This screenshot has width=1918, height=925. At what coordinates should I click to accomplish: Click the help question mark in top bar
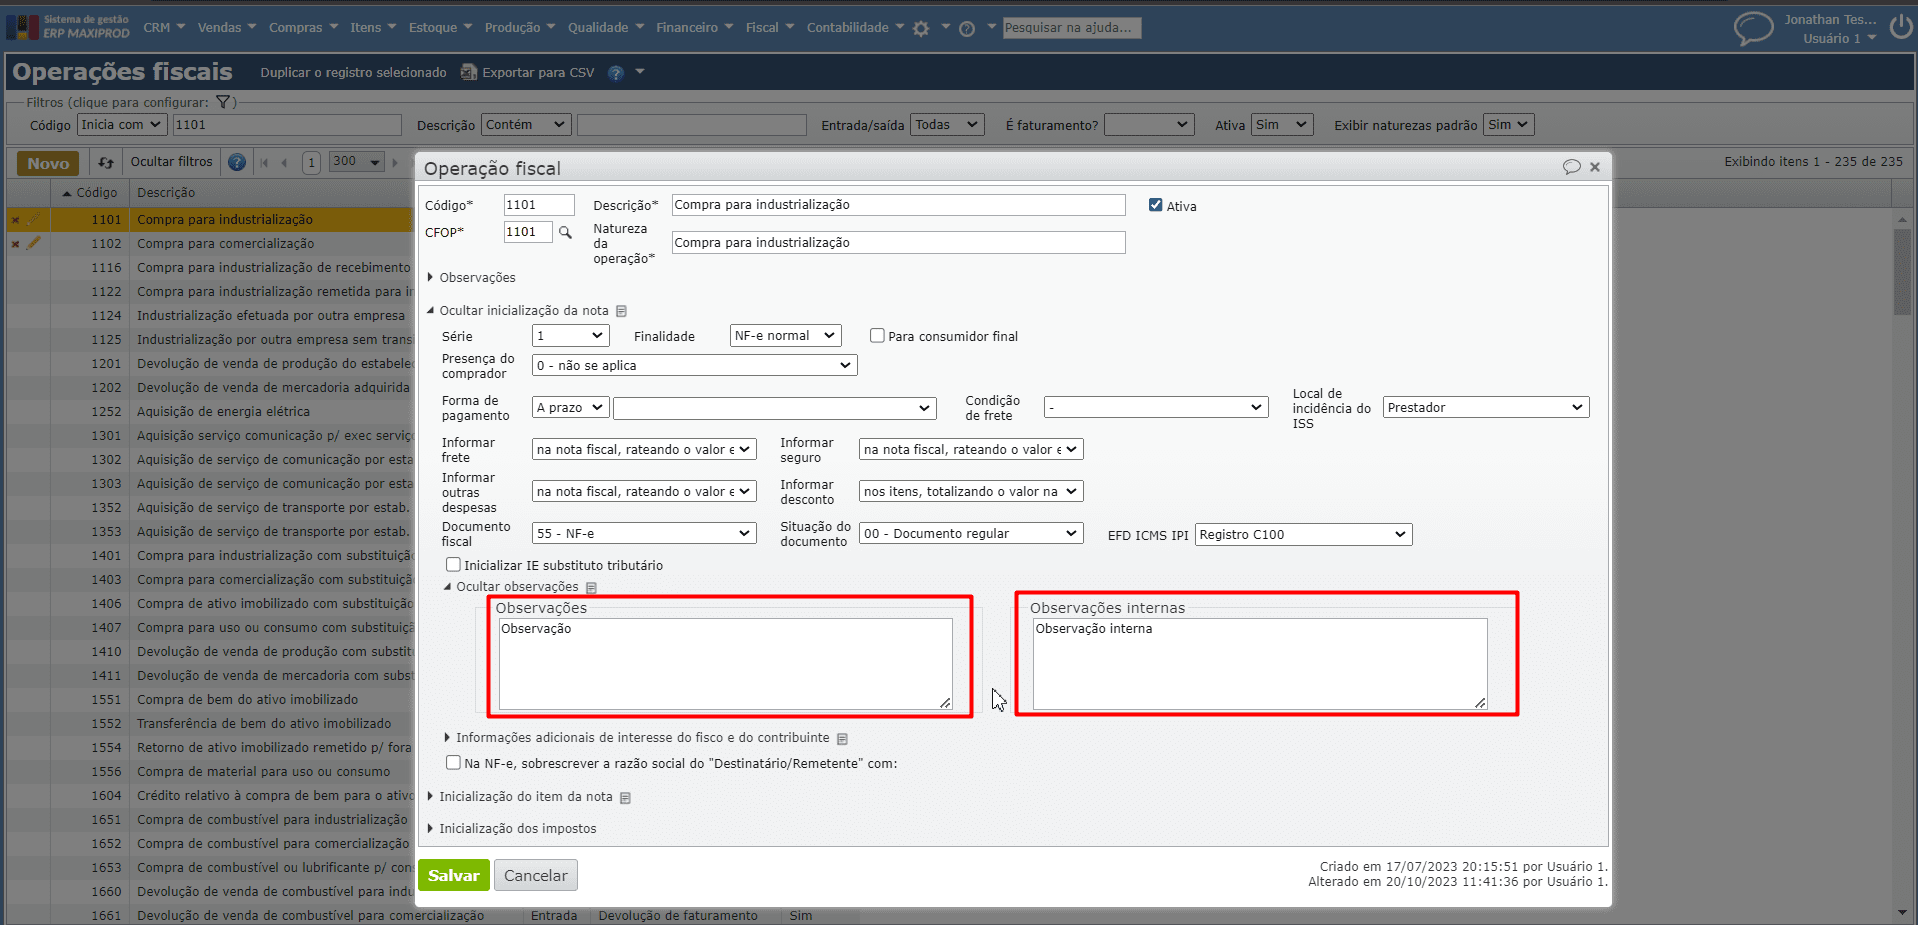coord(967,29)
